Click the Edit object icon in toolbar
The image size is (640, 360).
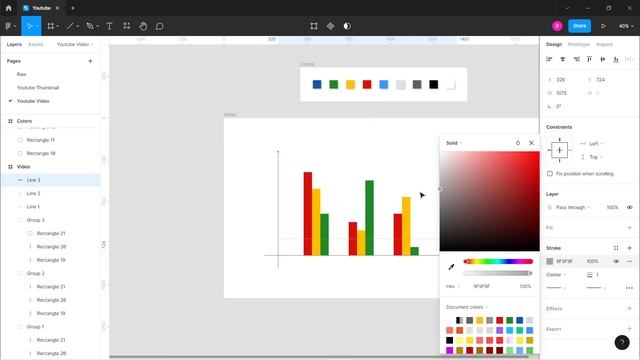[x=314, y=26]
